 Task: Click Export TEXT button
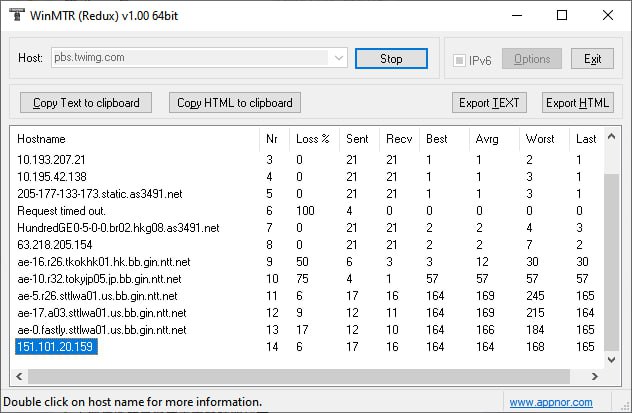(489, 103)
